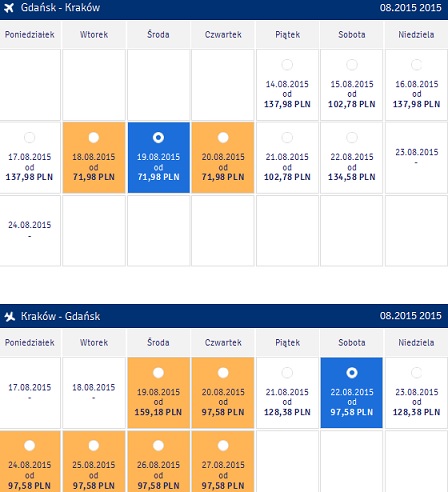Choose the 25.08.2015 return flight radio
The width and height of the screenshot is (448, 492).
(x=94, y=445)
